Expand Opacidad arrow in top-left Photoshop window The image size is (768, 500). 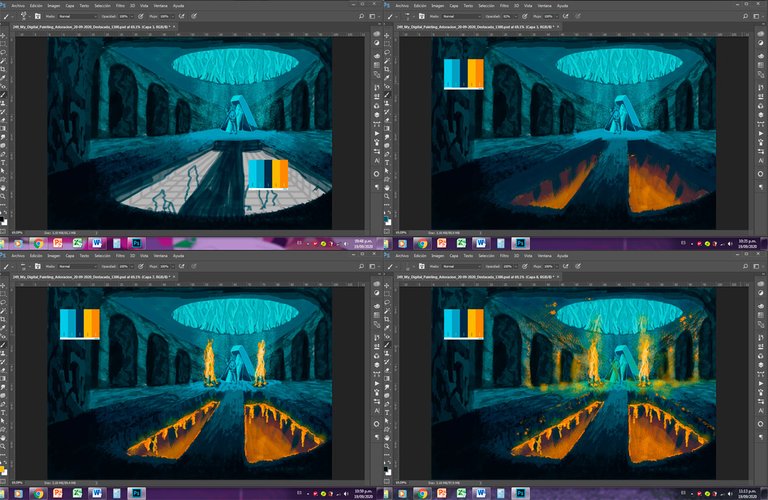(x=132, y=16)
